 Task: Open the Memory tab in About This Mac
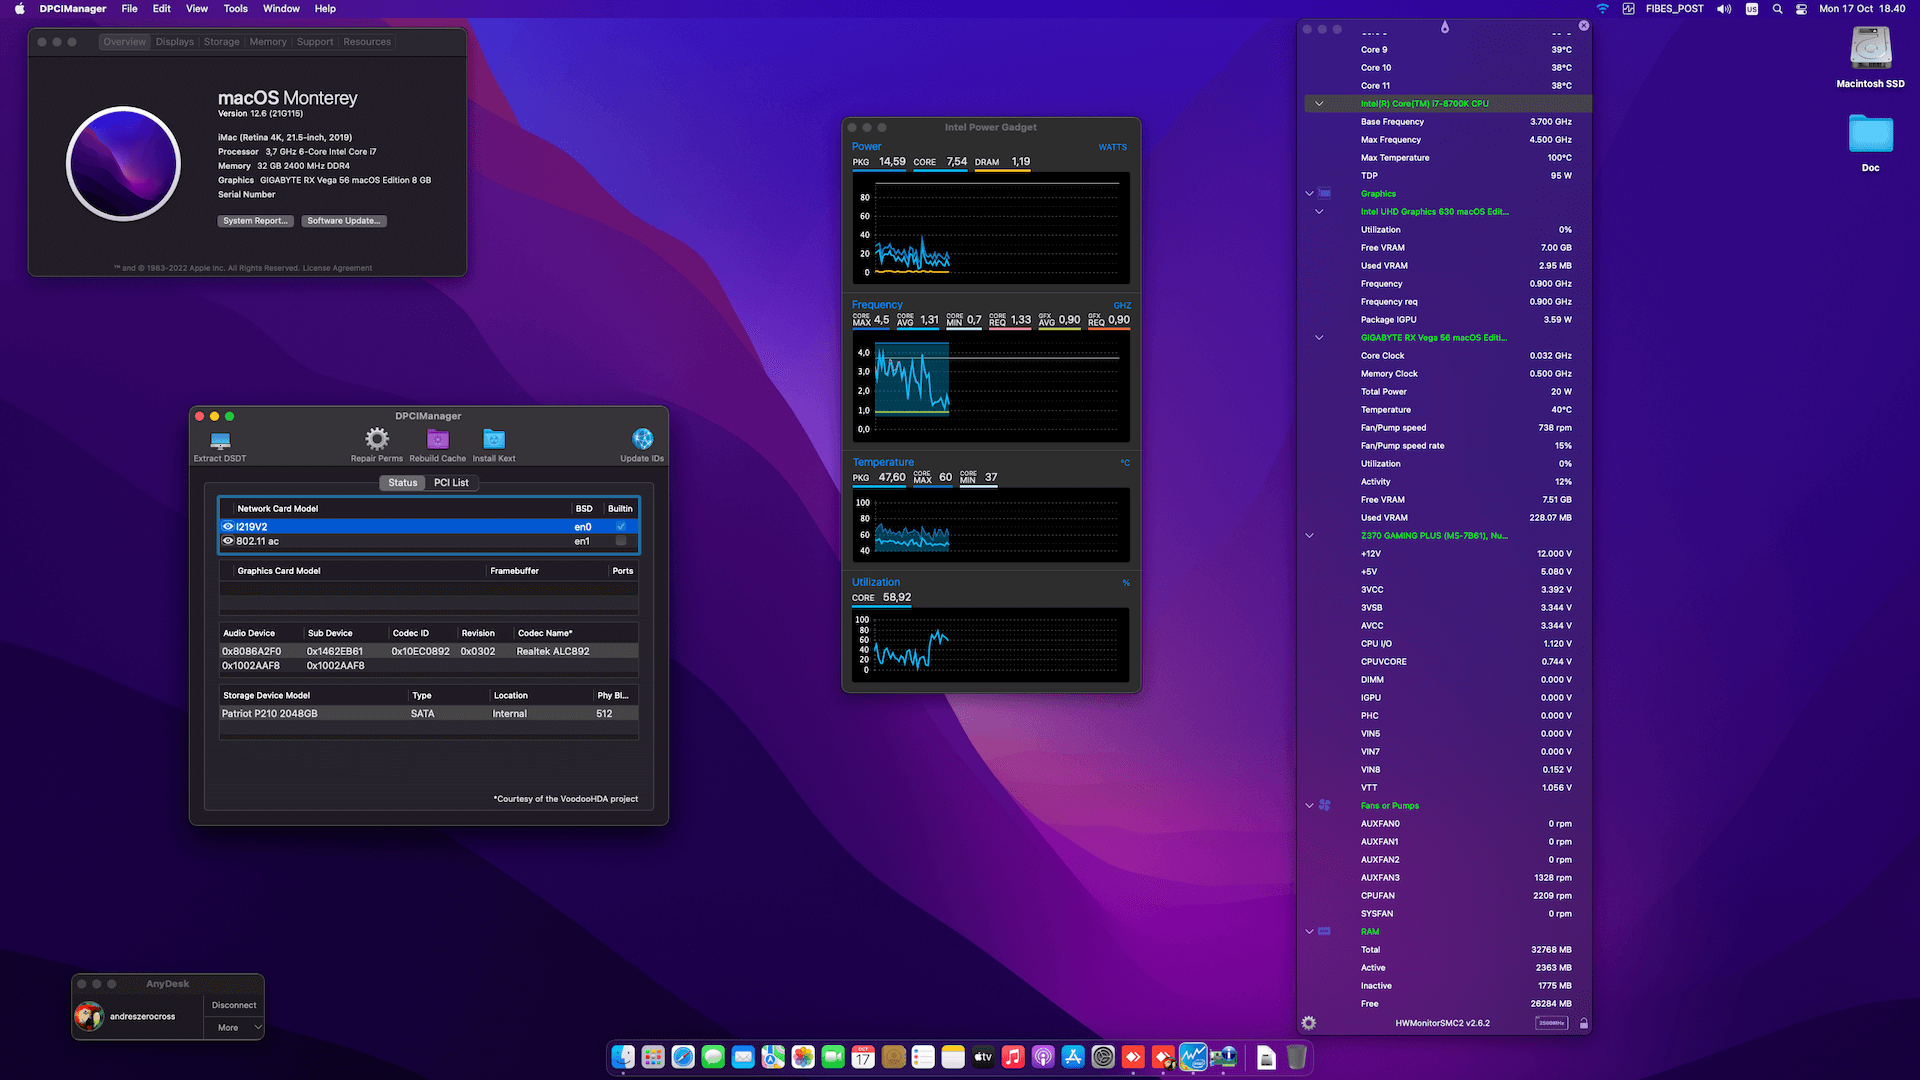pos(268,42)
